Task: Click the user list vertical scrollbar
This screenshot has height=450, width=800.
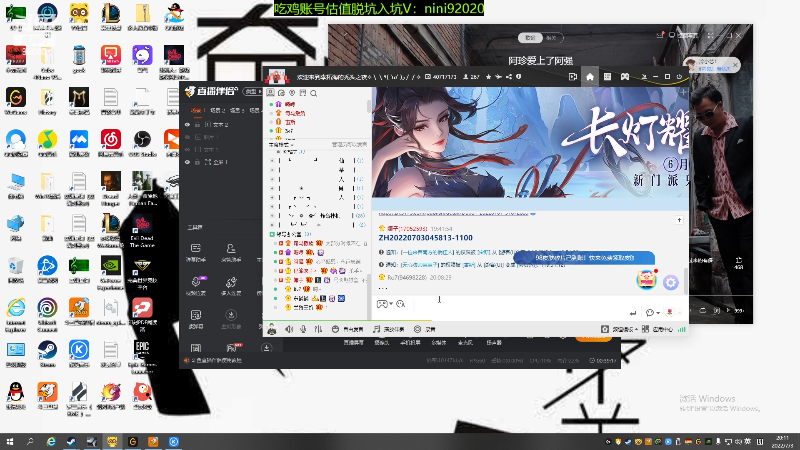Action: pos(368,105)
